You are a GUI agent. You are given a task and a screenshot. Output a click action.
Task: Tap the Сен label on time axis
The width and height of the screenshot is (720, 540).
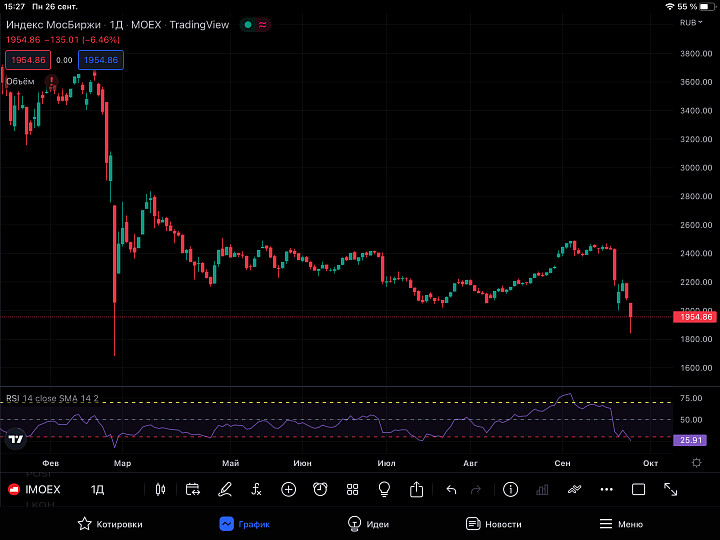point(562,463)
